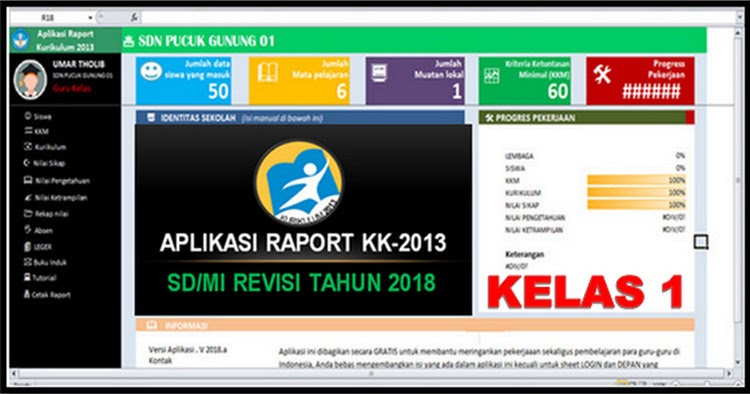Viewport: 750px width, 394px height.
Task: Click the NILAI KETRAMPILAN progress label
Action: pos(534,230)
